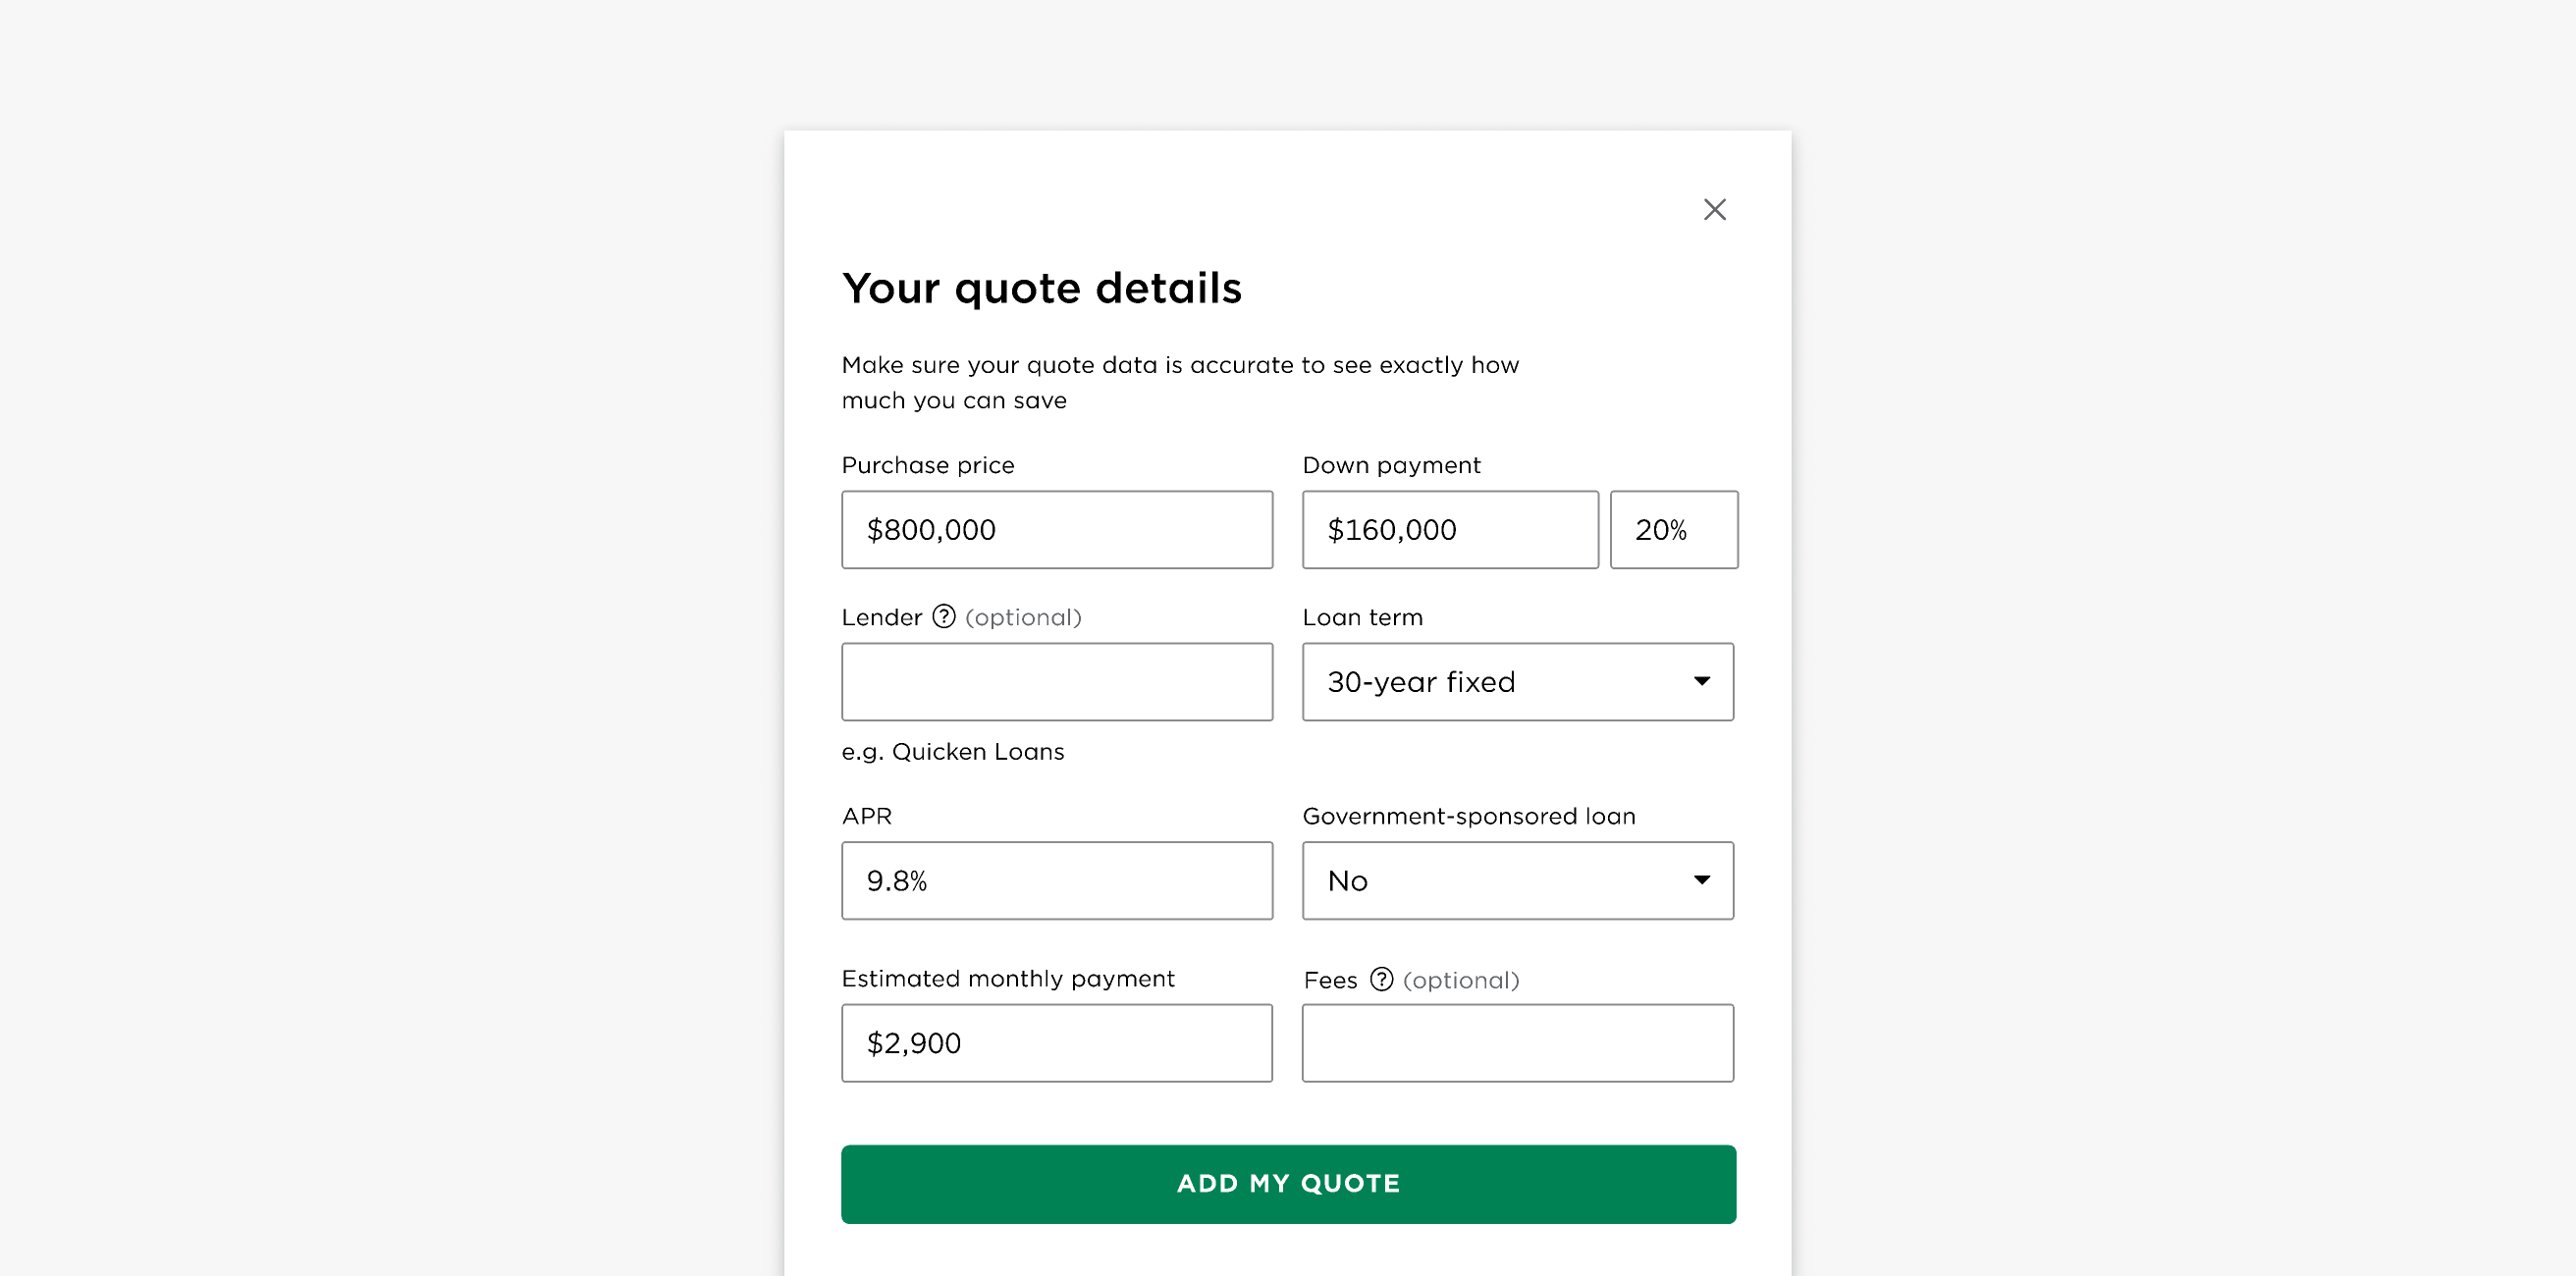Screen dimensions: 2576x1276
Task: Expand the Government-sponsored loan dropdown
Action: pyautogui.click(x=1517, y=880)
